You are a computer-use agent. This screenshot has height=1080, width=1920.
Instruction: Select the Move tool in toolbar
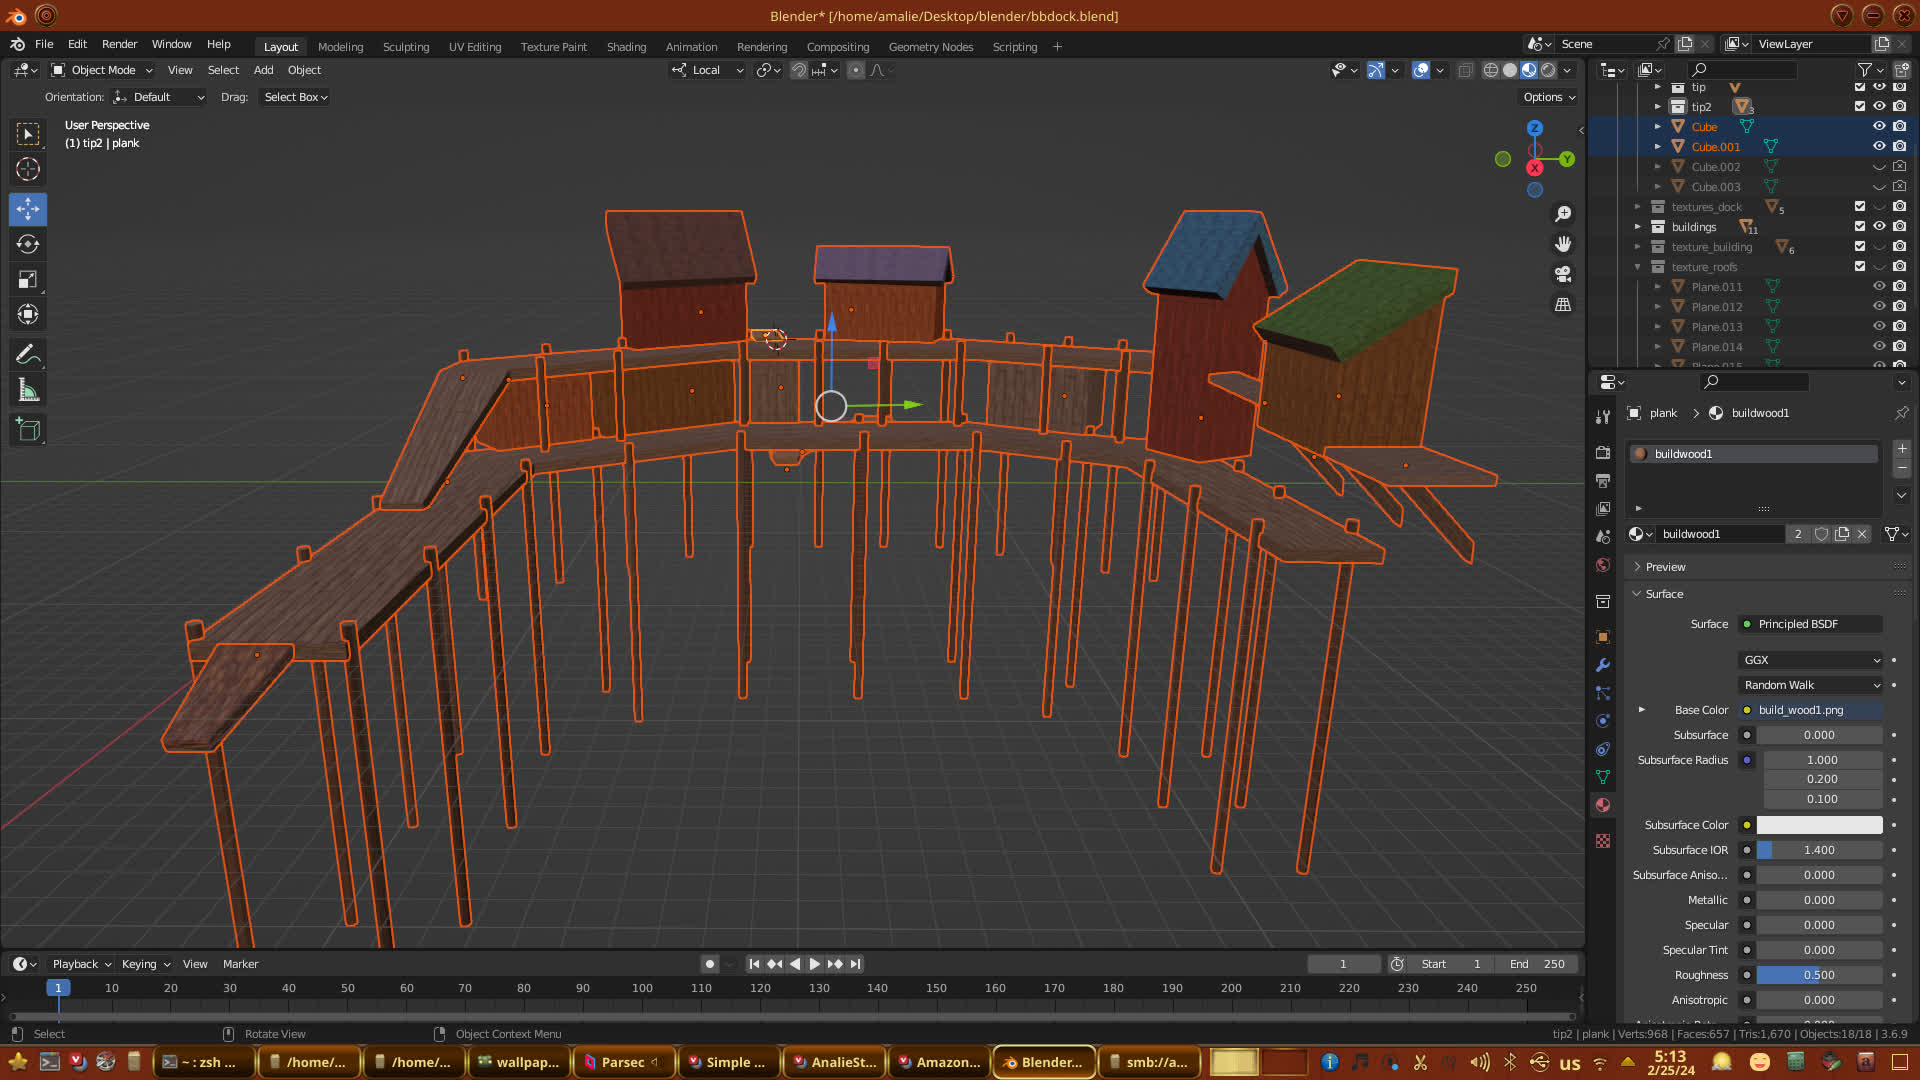click(28, 209)
